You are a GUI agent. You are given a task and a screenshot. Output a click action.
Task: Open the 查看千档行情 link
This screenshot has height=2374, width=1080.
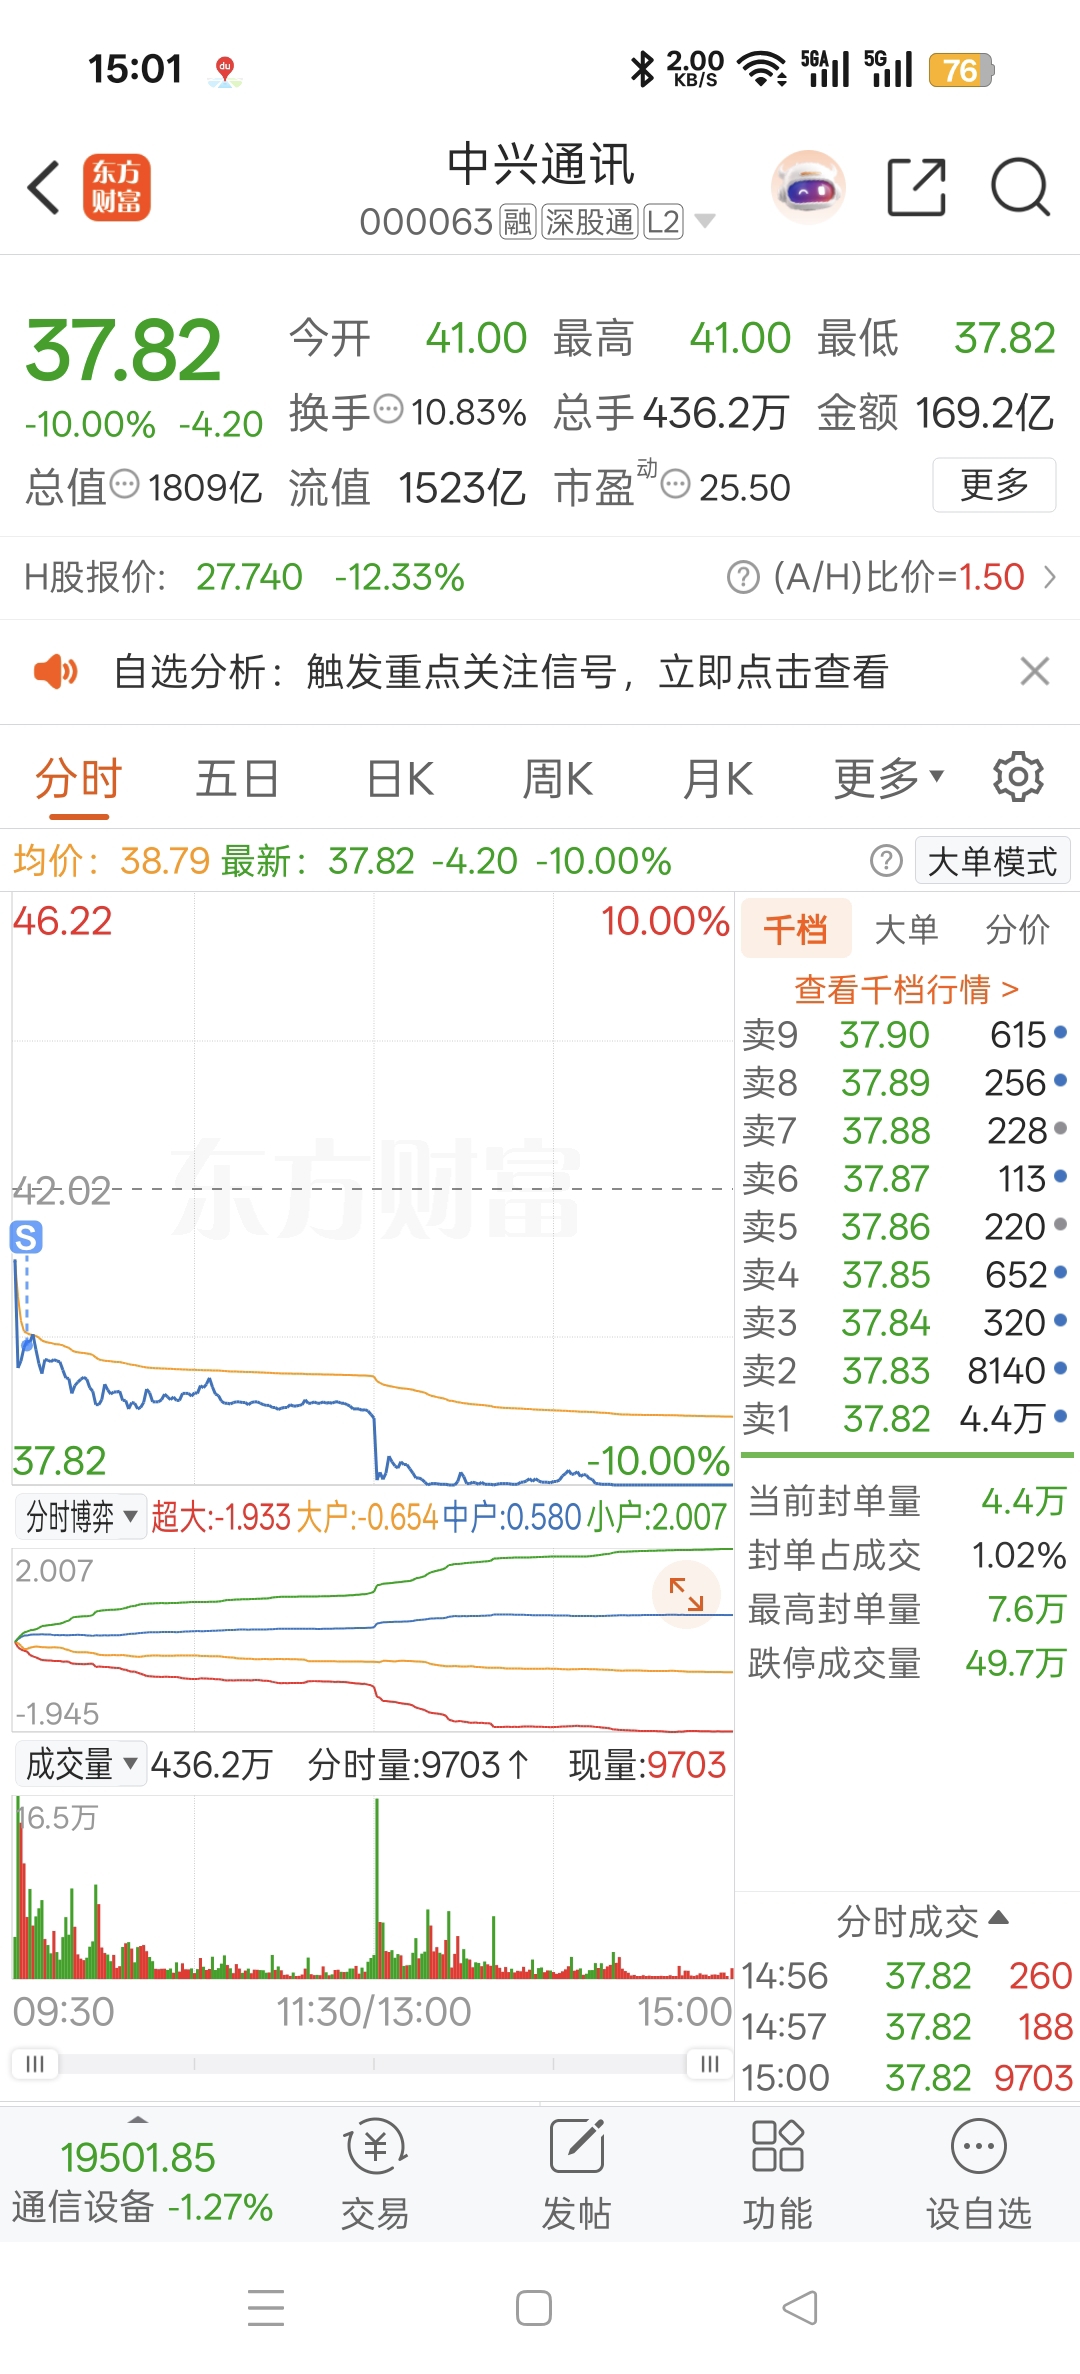[x=906, y=989]
